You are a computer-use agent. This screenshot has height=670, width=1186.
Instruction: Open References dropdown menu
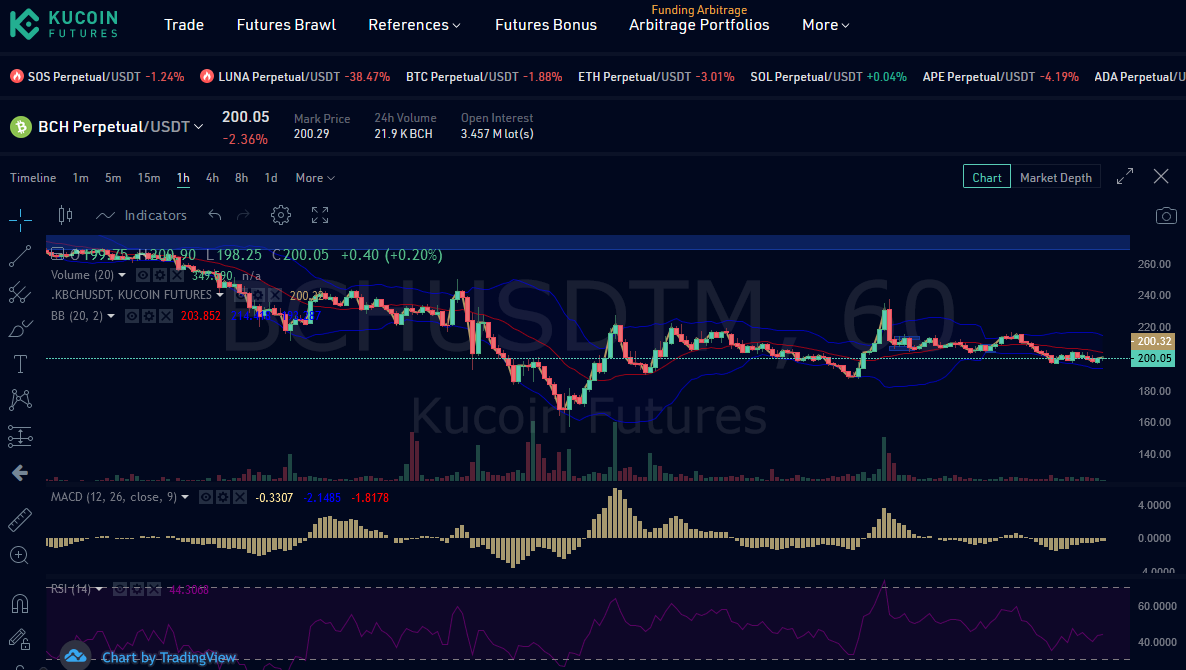[414, 25]
